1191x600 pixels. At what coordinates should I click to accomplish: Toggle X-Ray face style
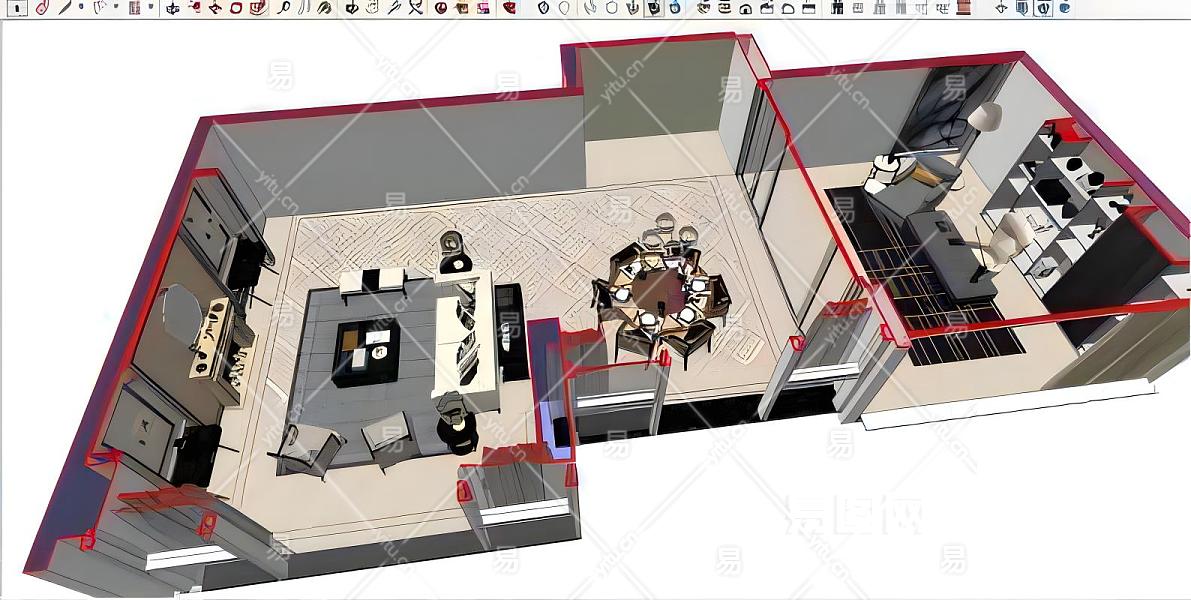[544, 8]
